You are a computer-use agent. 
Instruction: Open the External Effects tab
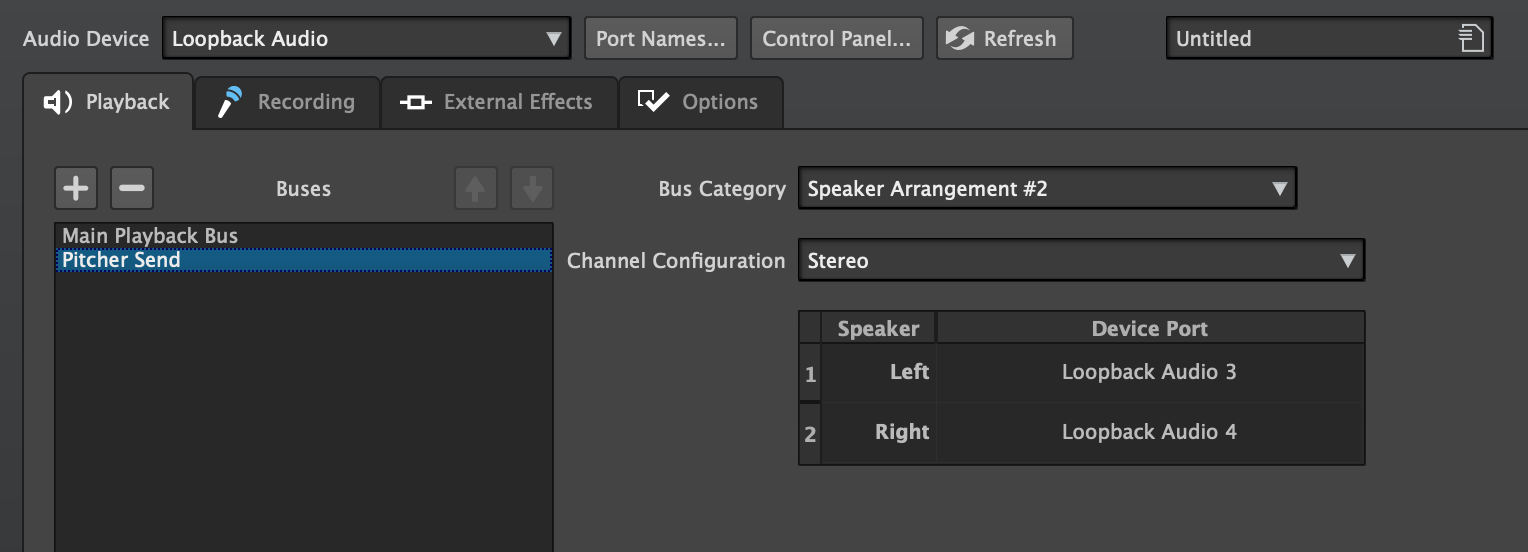pyautogui.click(x=498, y=102)
